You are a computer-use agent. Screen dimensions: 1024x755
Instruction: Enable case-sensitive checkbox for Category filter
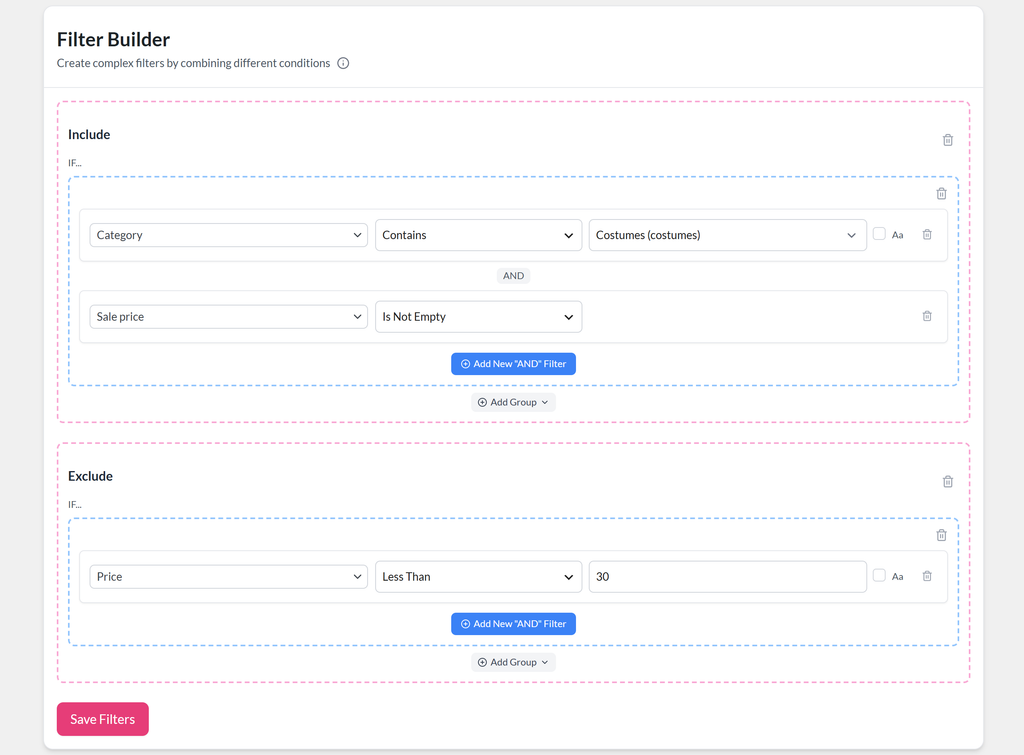tap(879, 234)
